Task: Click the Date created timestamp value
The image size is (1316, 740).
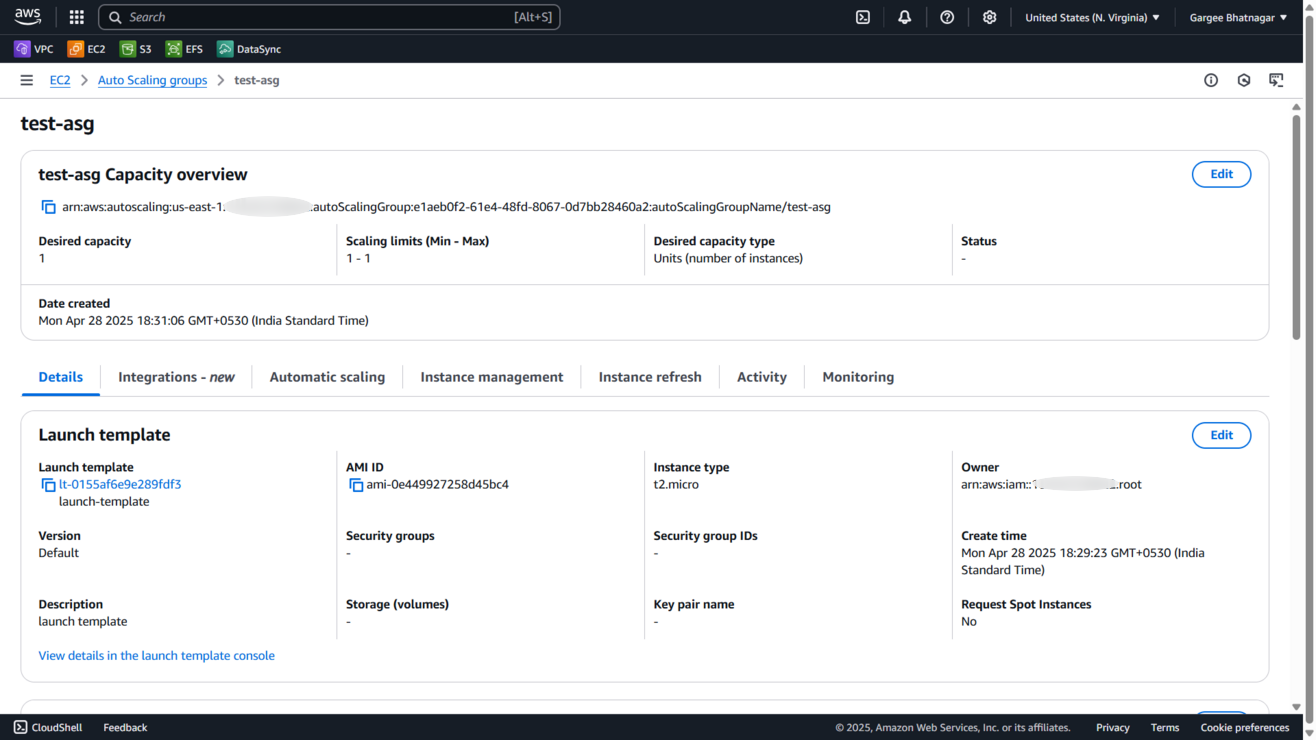Action: 203,321
